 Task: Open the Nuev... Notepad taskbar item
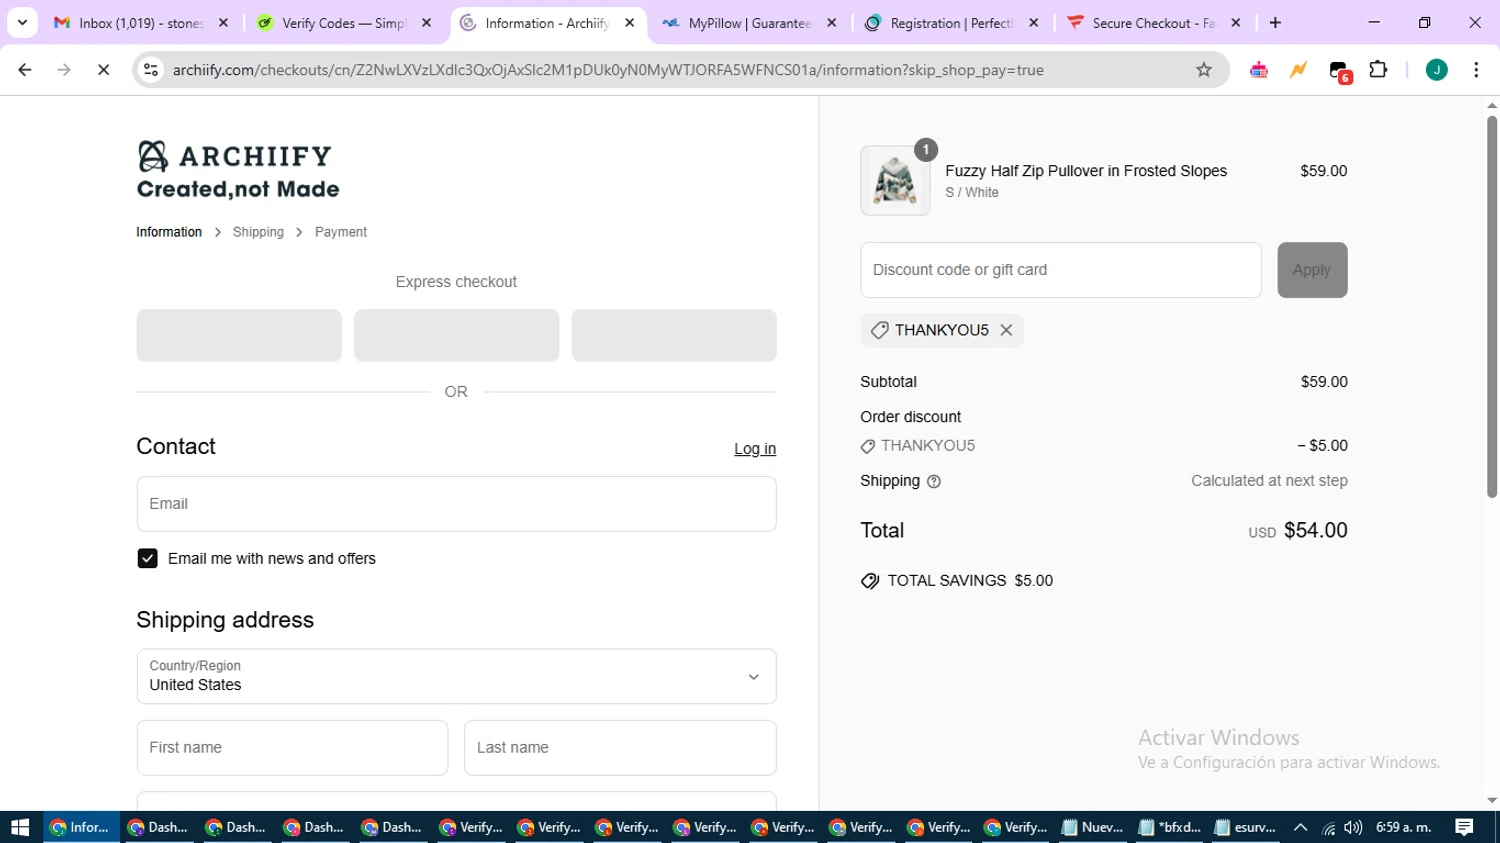coord(1091,827)
